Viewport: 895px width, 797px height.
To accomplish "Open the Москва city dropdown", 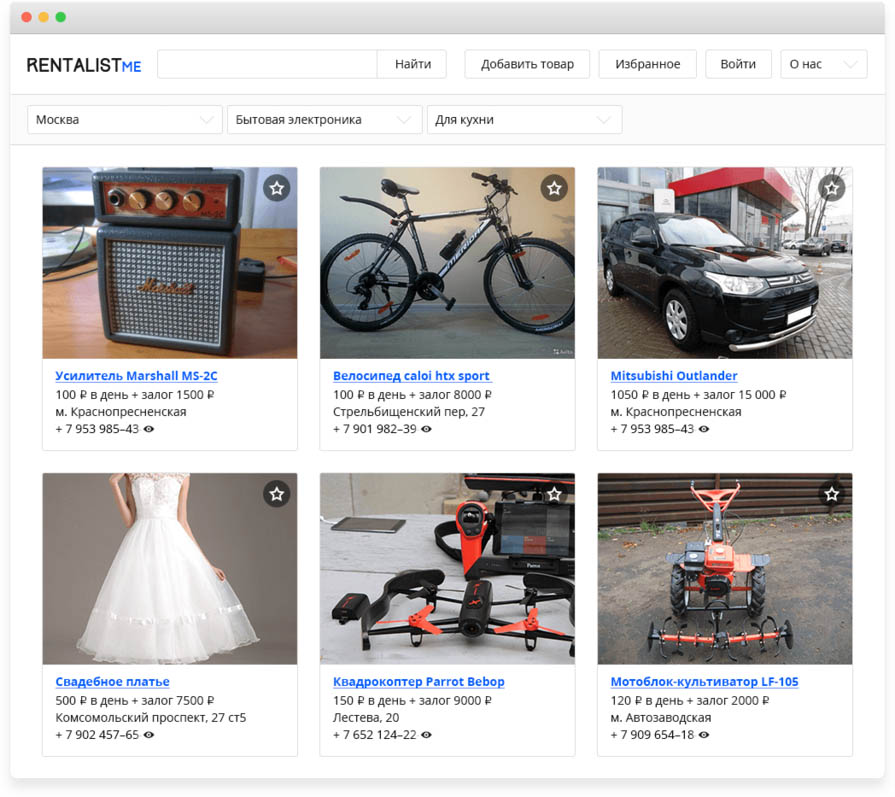I will 124,120.
